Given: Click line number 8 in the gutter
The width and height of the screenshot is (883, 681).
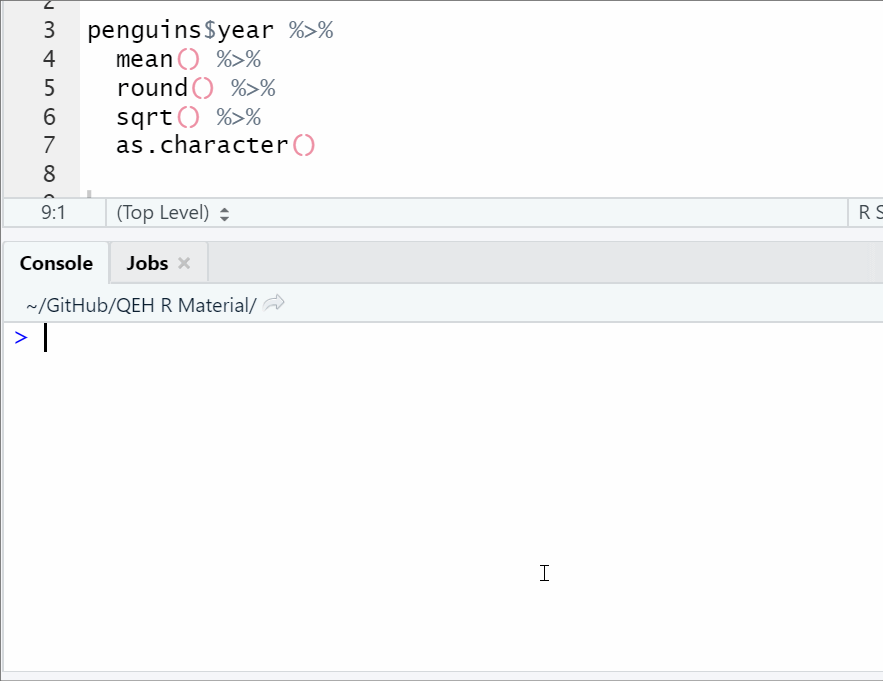Looking at the screenshot, I should pos(49,173).
